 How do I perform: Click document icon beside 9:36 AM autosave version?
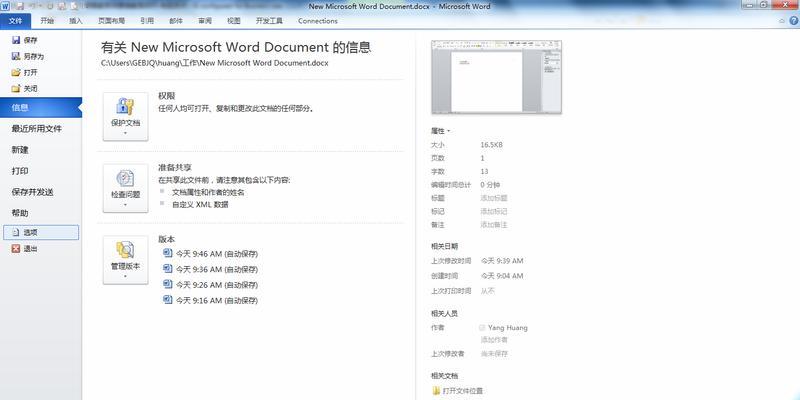click(167, 268)
